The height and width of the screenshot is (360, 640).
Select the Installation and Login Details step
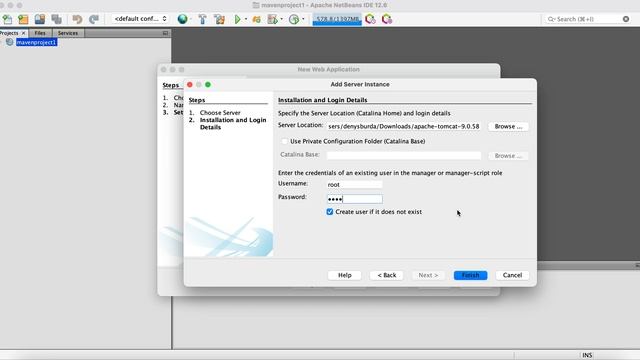(x=233, y=124)
